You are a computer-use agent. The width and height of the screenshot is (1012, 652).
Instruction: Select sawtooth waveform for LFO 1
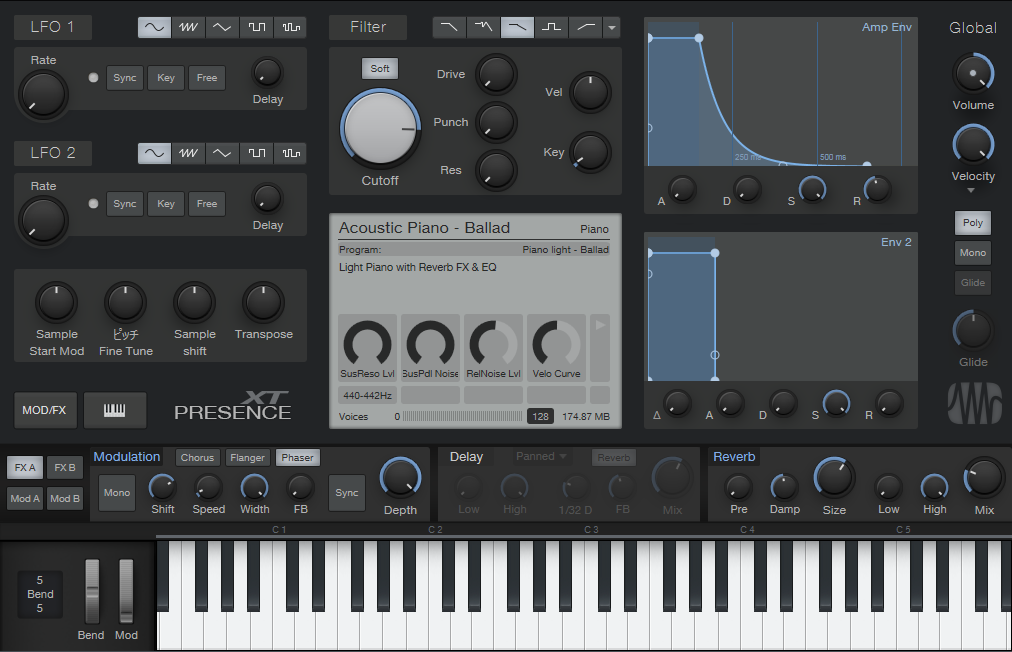[188, 27]
